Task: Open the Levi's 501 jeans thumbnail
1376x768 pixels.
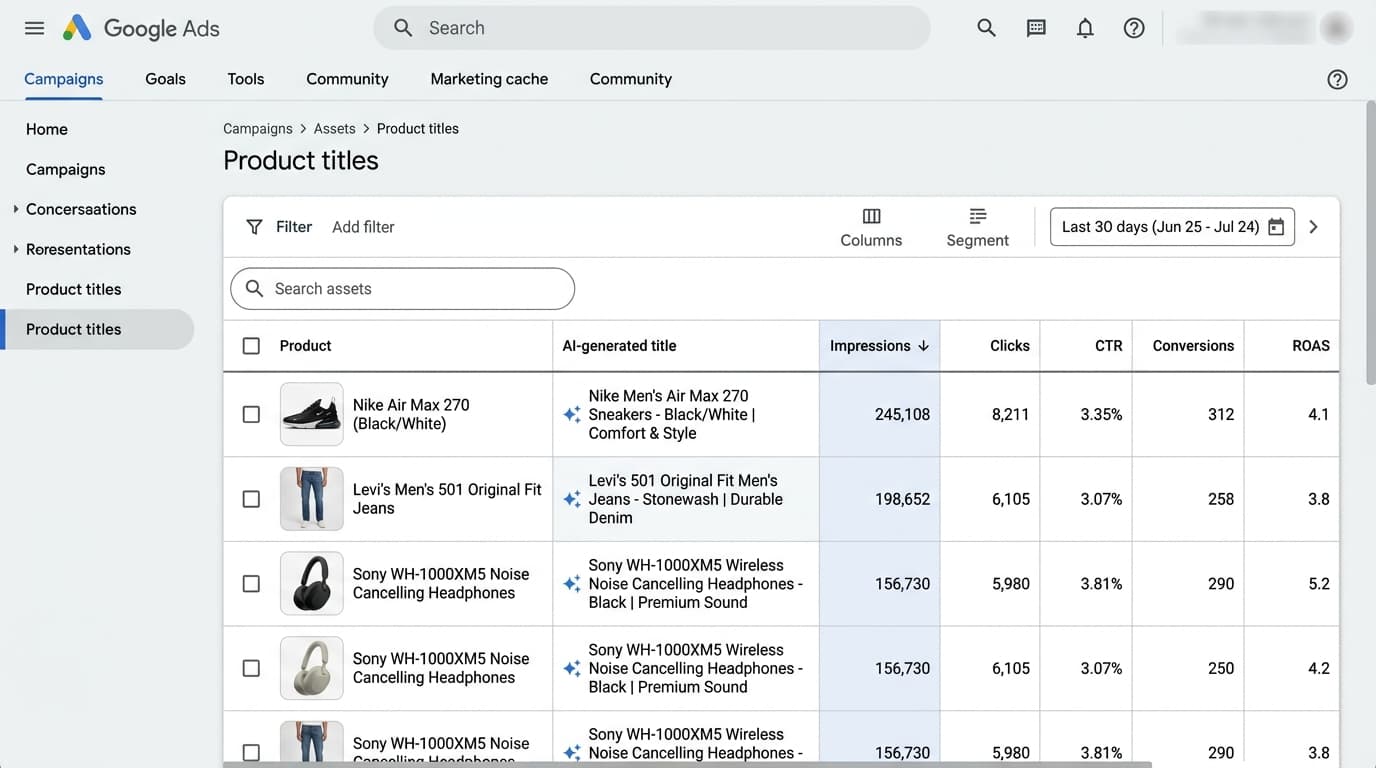Action: pos(312,499)
